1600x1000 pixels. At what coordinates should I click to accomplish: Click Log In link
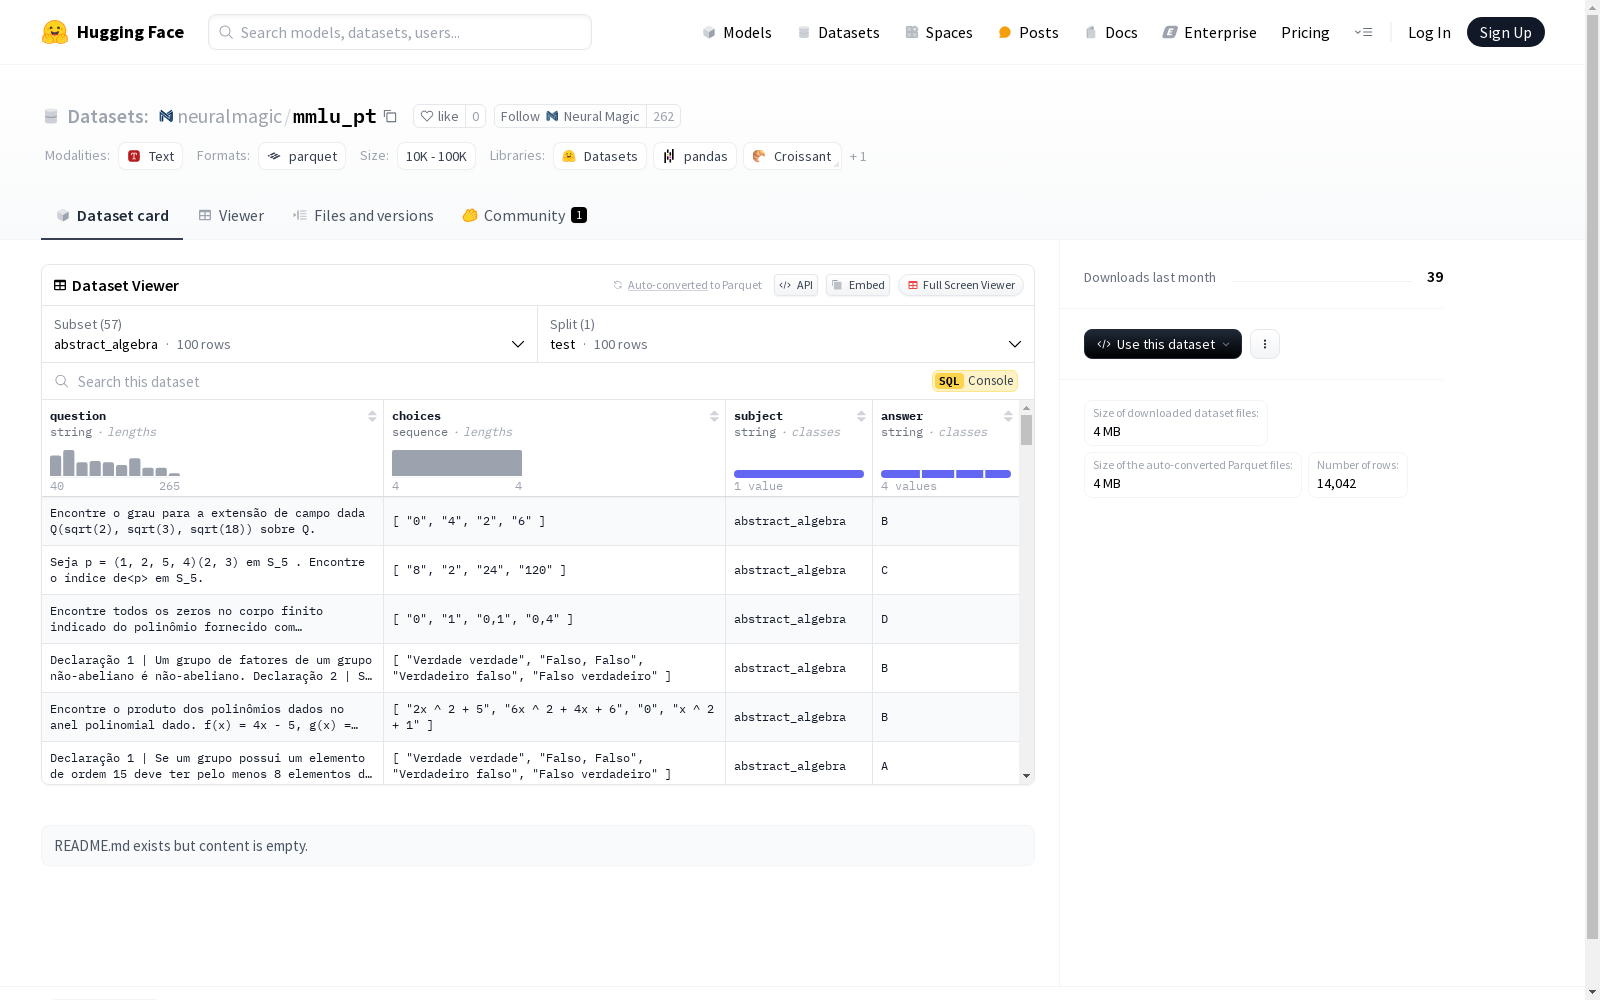tap(1429, 32)
